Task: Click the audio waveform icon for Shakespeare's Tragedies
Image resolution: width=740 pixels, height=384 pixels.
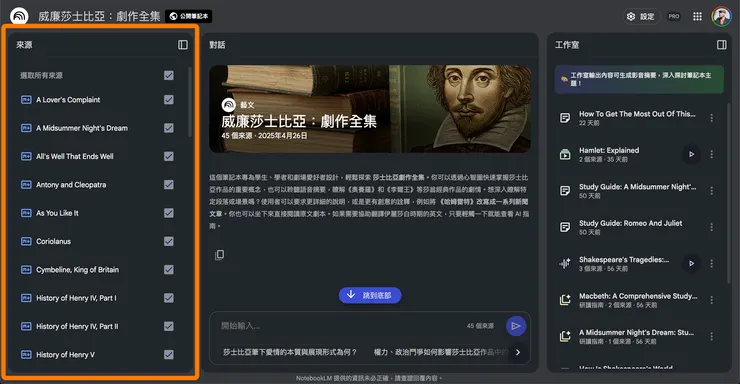Action: point(565,263)
